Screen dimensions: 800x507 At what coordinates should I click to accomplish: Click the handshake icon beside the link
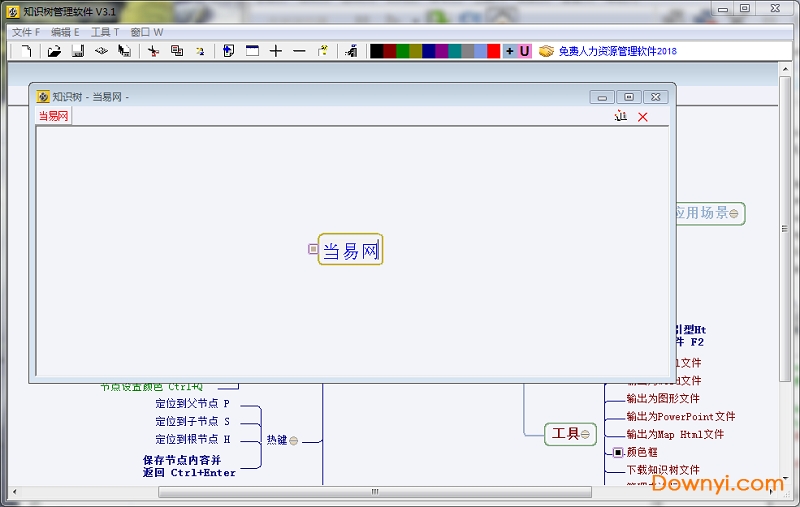(546, 51)
